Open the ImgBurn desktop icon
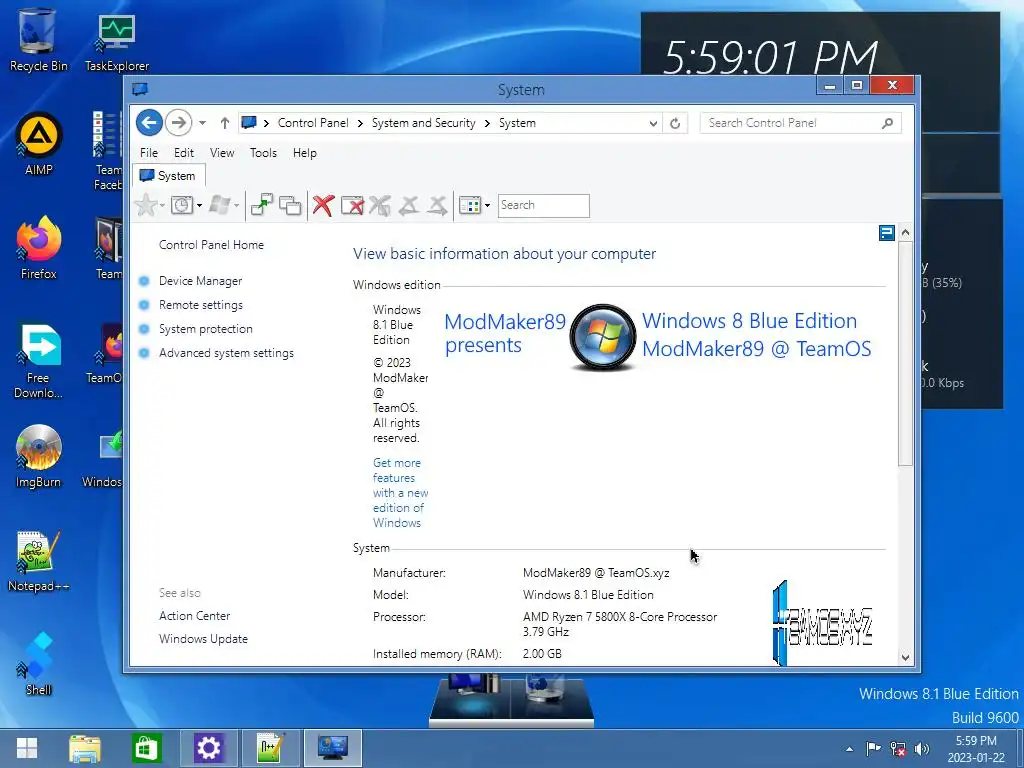 [x=39, y=456]
